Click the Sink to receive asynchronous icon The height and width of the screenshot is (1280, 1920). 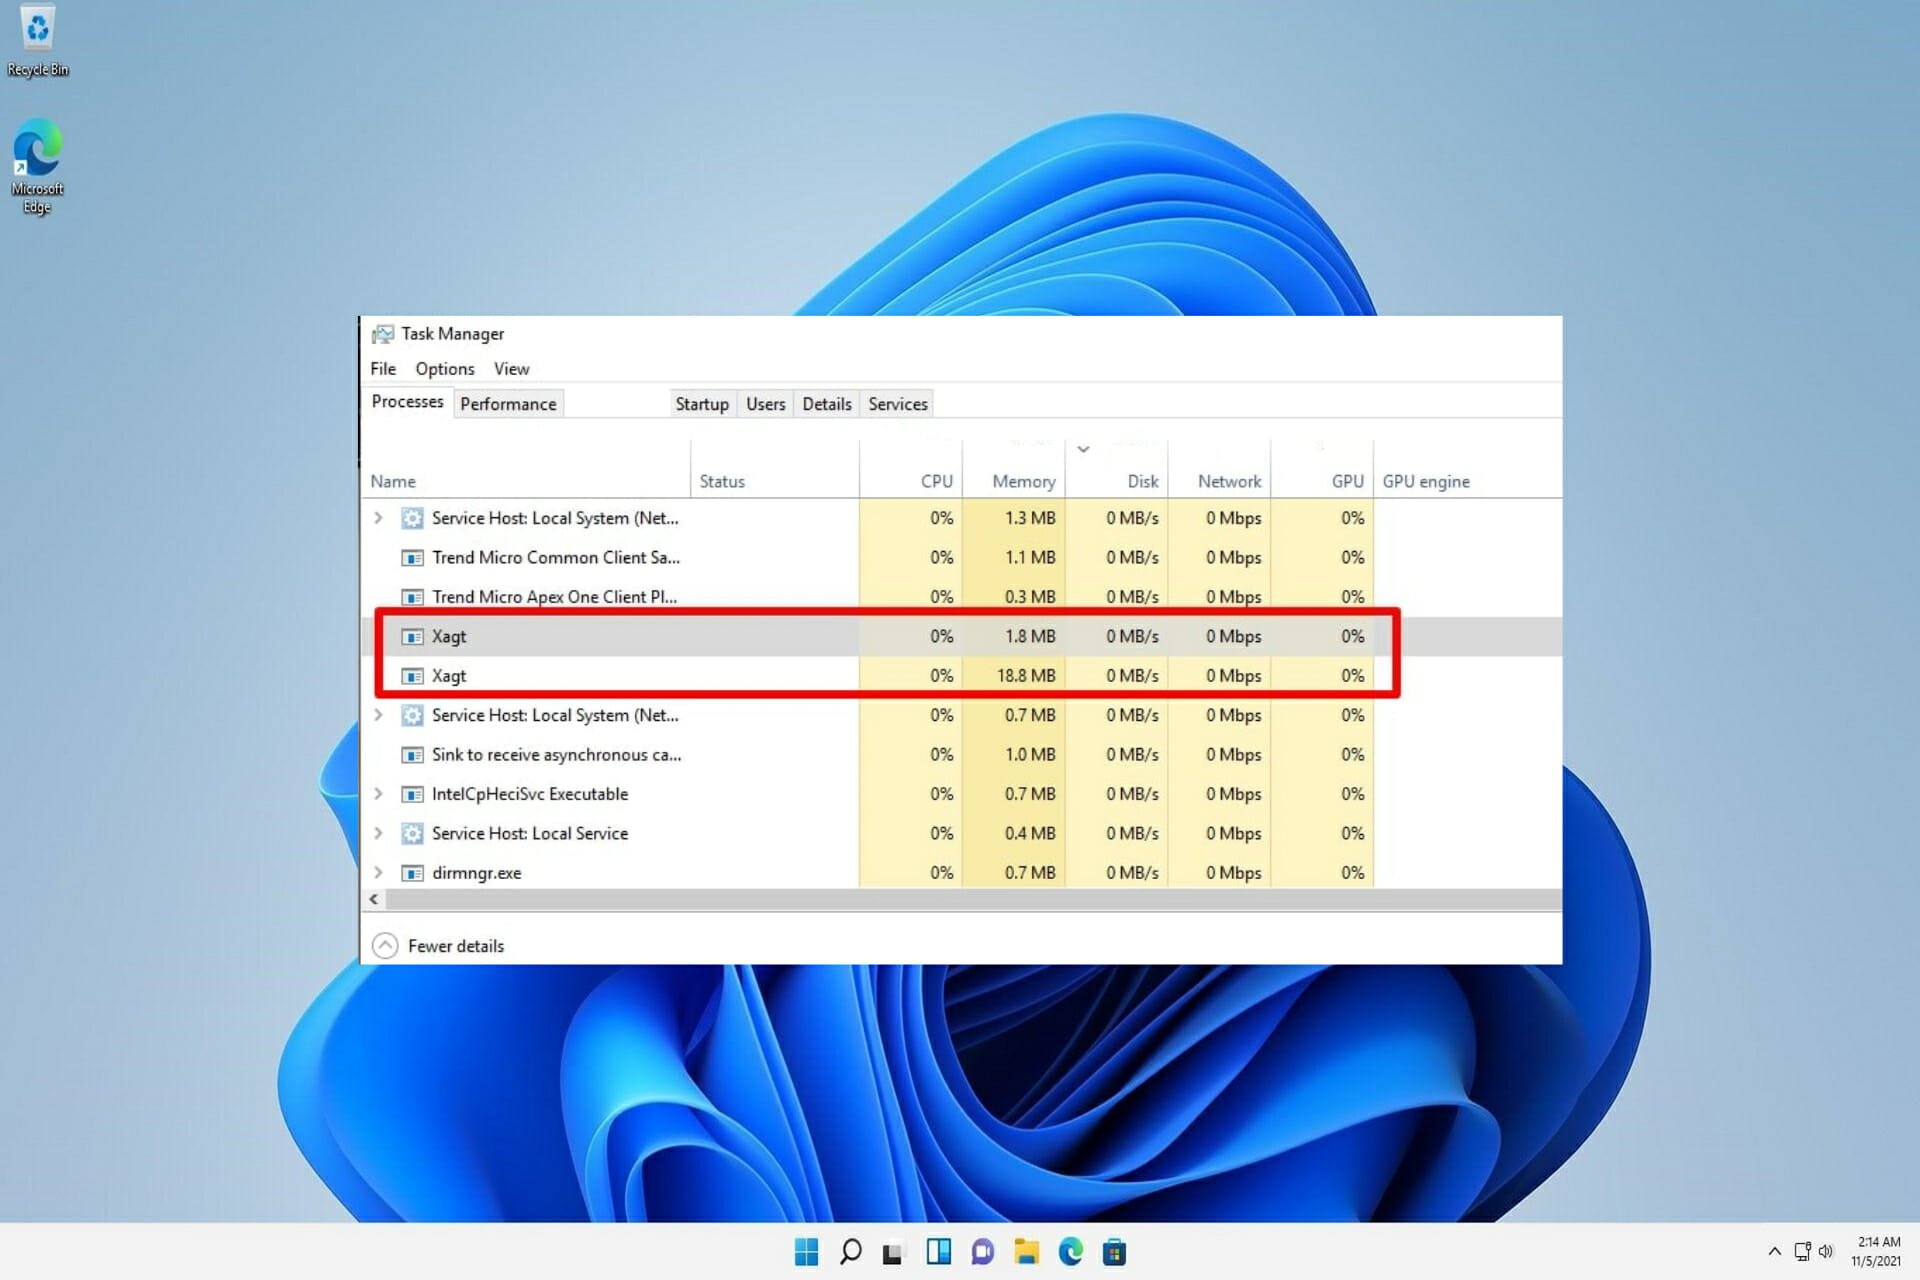412,755
